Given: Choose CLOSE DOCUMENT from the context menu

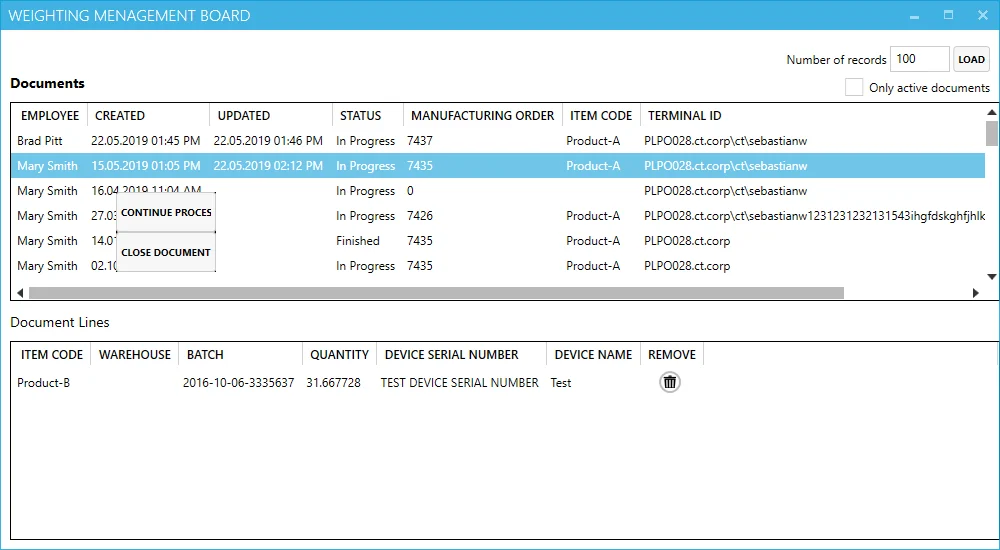Looking at the screenshot, I should (x=166, y=252).
